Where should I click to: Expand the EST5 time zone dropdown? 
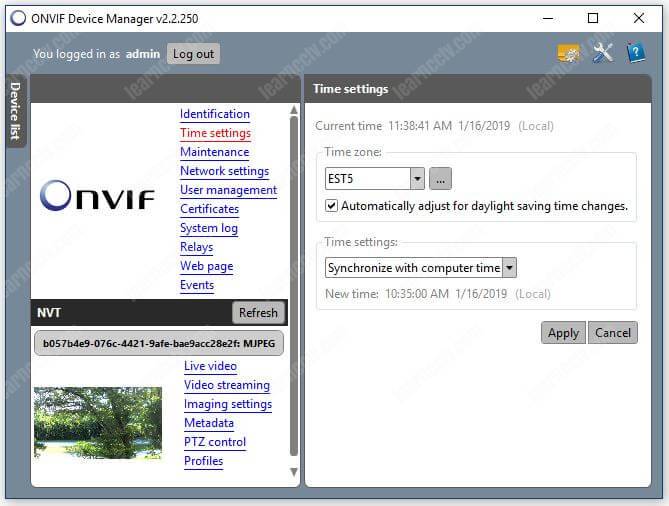(417, 178)
